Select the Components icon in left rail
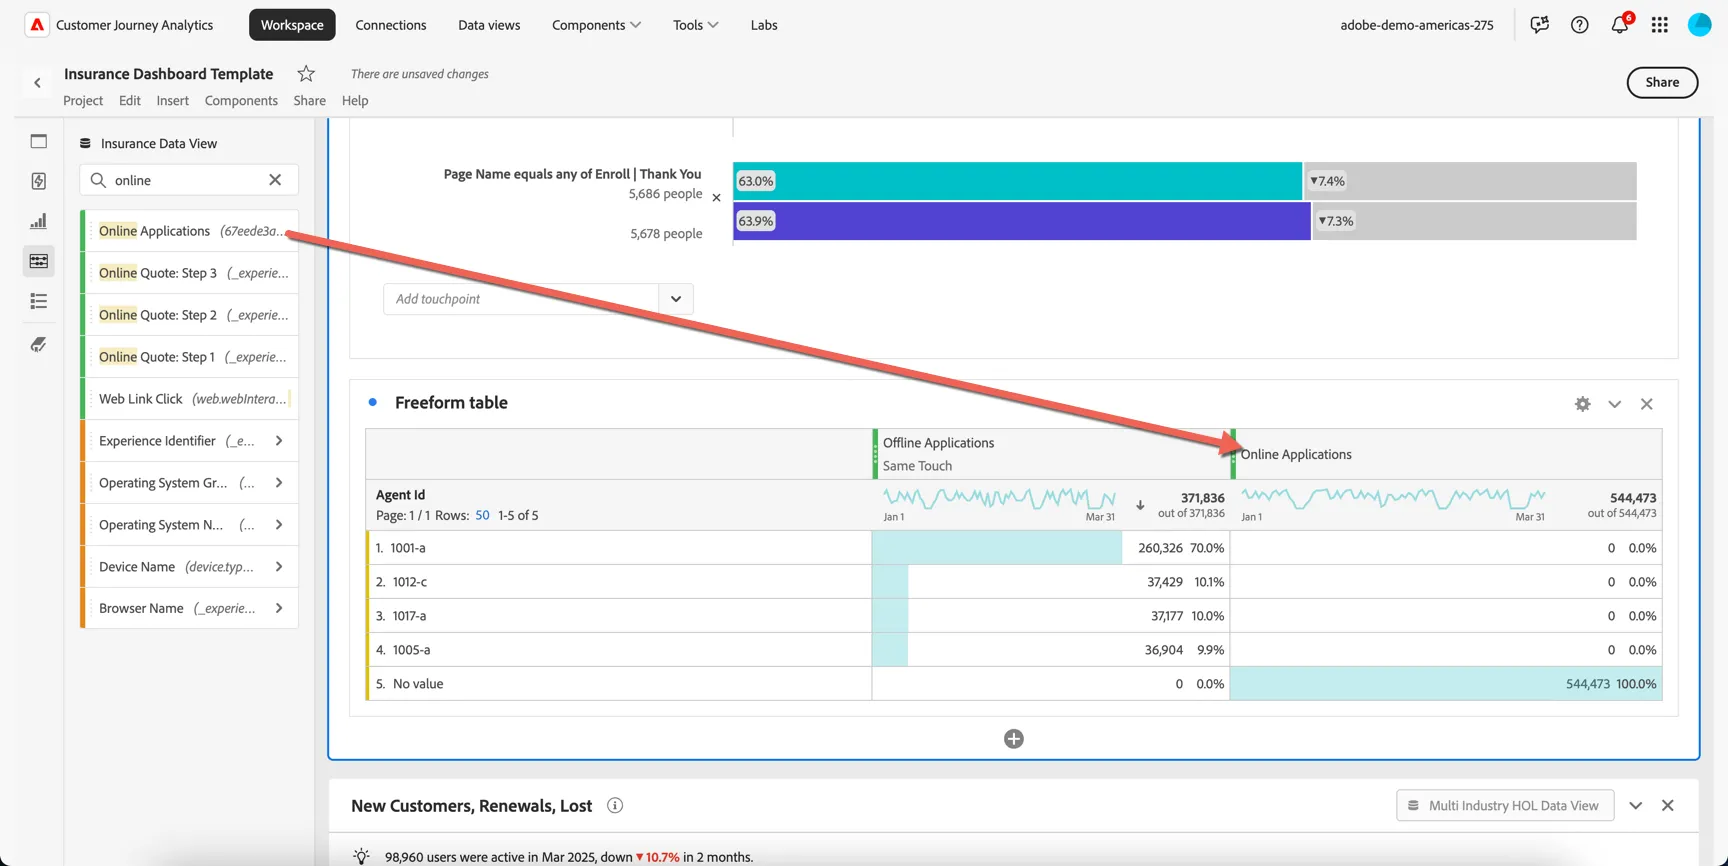The height and width of the screenshot is (866, 1728). [x=39, y=261]
